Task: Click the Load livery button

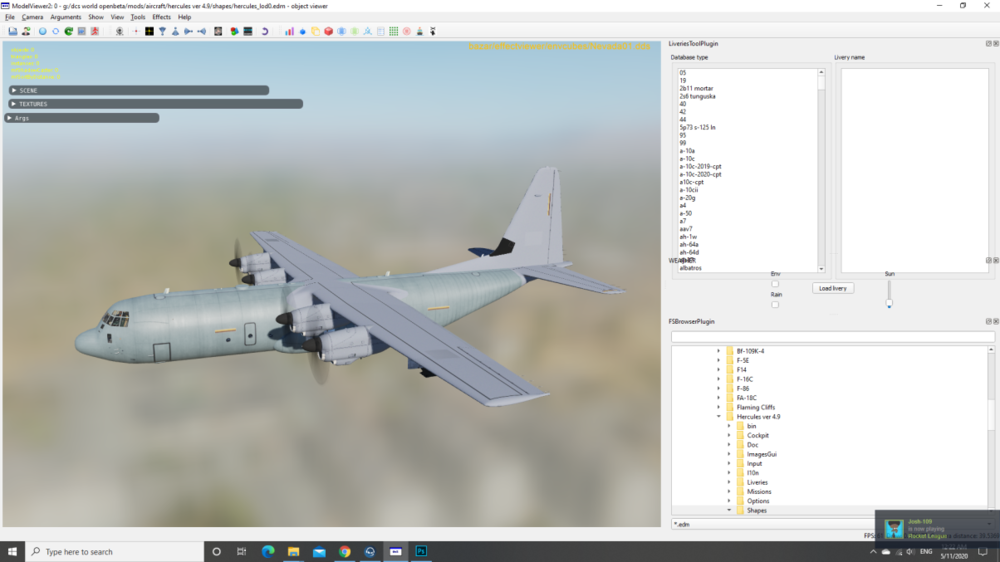Action: [833, 288]
